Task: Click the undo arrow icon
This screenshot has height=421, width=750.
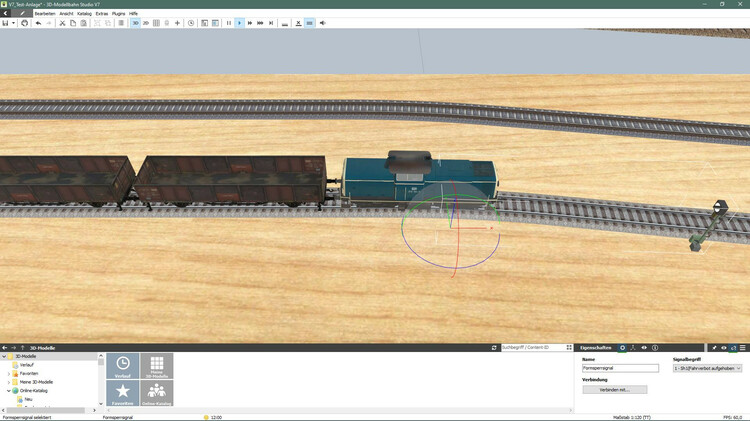Action: click(38, 23)
